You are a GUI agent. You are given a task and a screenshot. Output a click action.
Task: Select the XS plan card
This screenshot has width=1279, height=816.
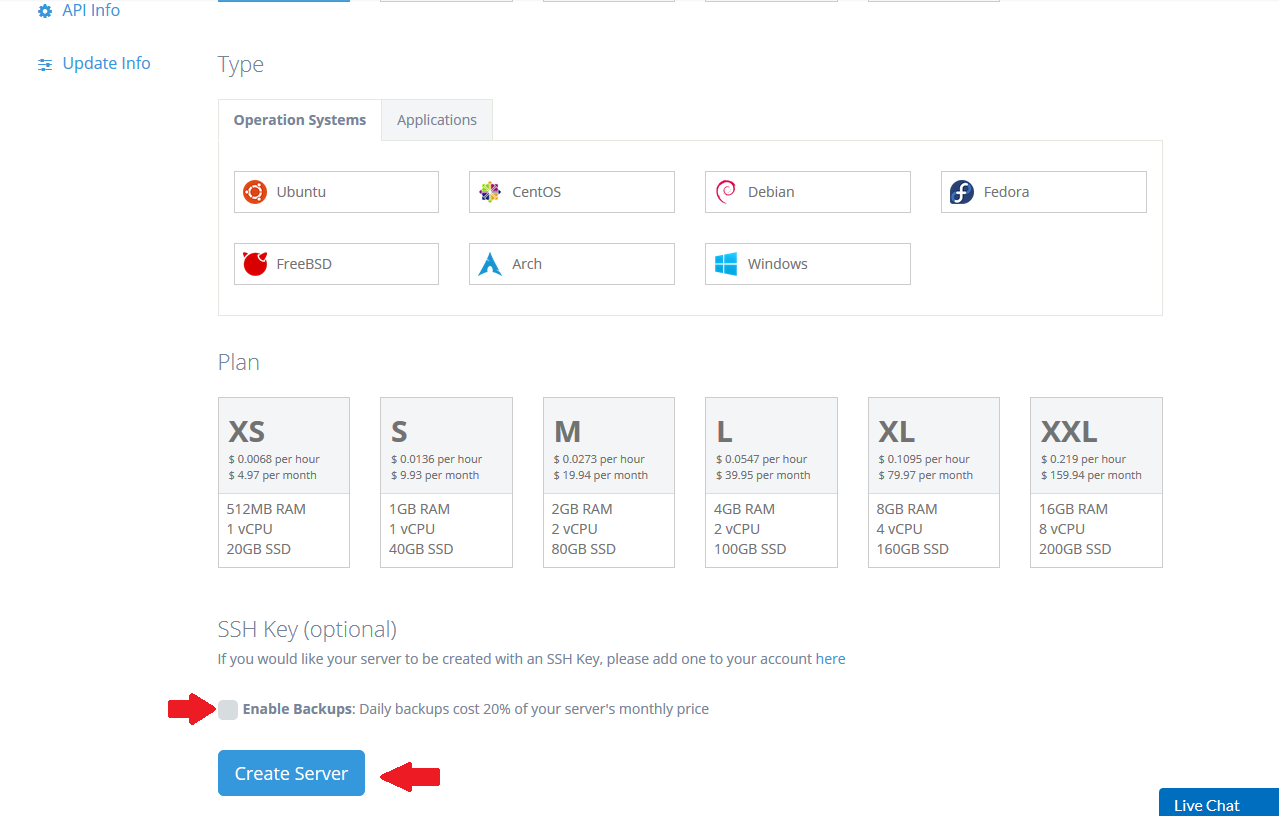[284, 482]
